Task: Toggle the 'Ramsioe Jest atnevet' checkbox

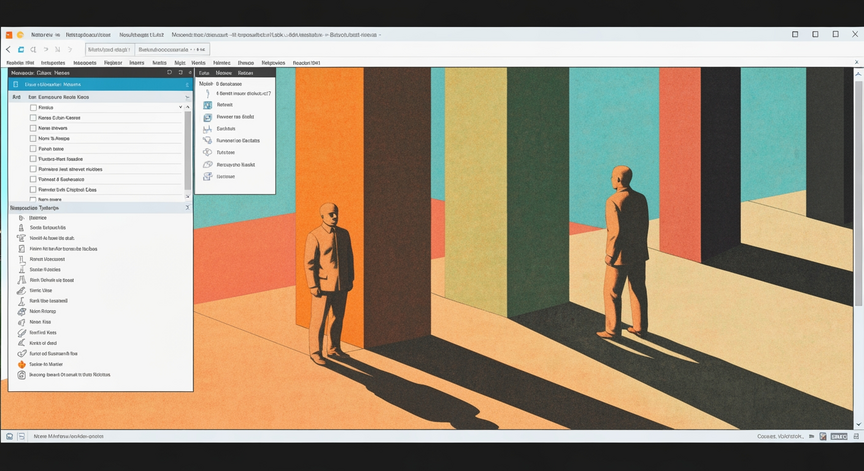Action: point(33,169)
